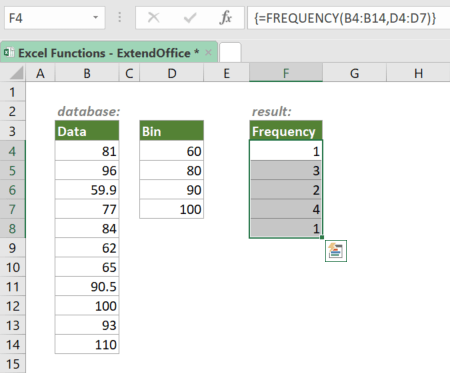The image size is (450, 373).
Task: Select frequency result 2 in row 6
Action: point(286,190)
